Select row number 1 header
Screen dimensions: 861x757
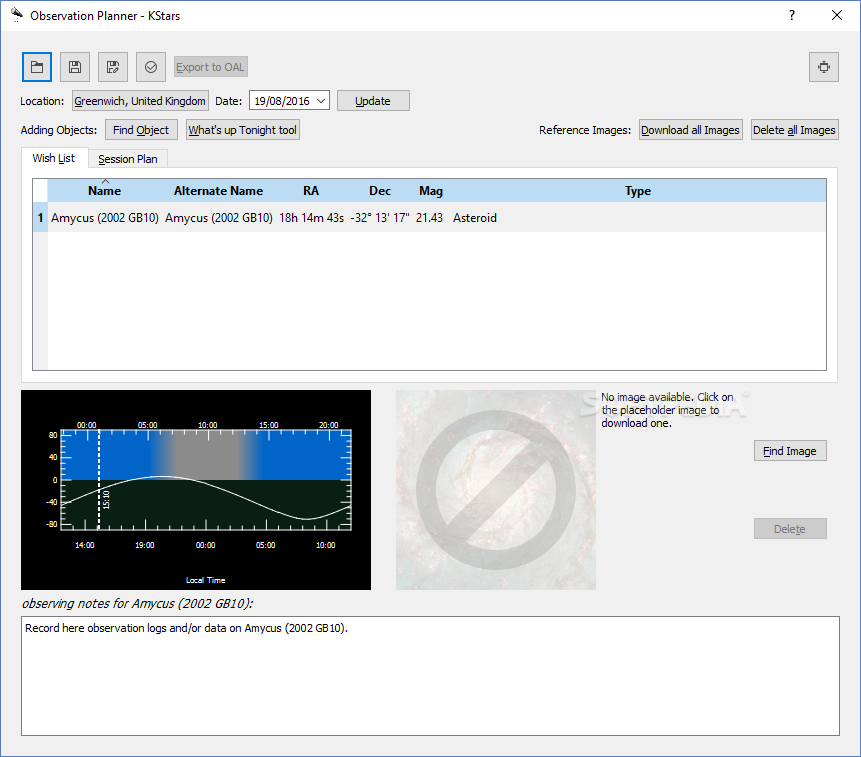(40, 217)
